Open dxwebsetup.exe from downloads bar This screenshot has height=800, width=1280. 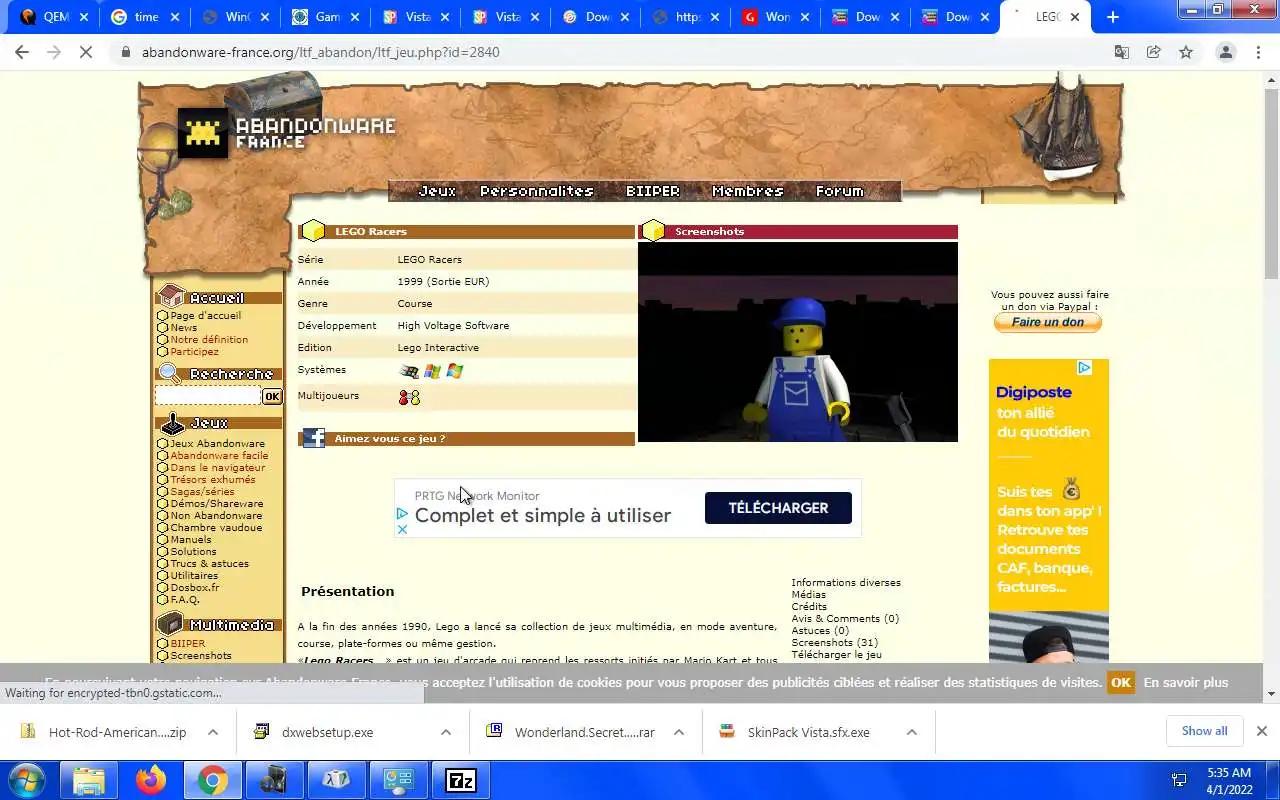click(x=327, y=732)
